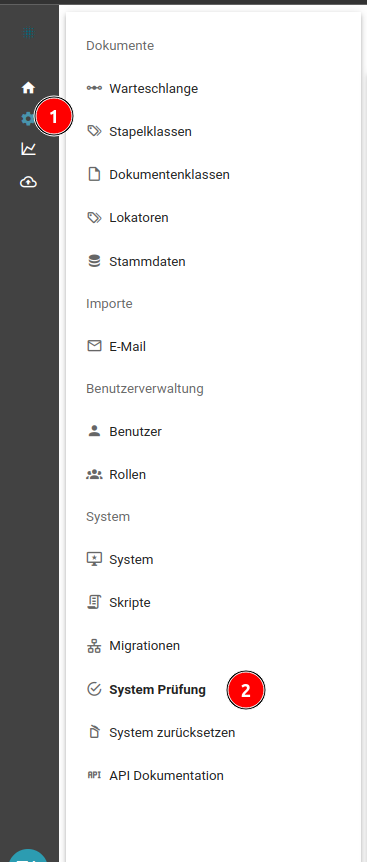Open the home icon in sidebar
This screenshot has height=862, width=367.
coord(28,87)
